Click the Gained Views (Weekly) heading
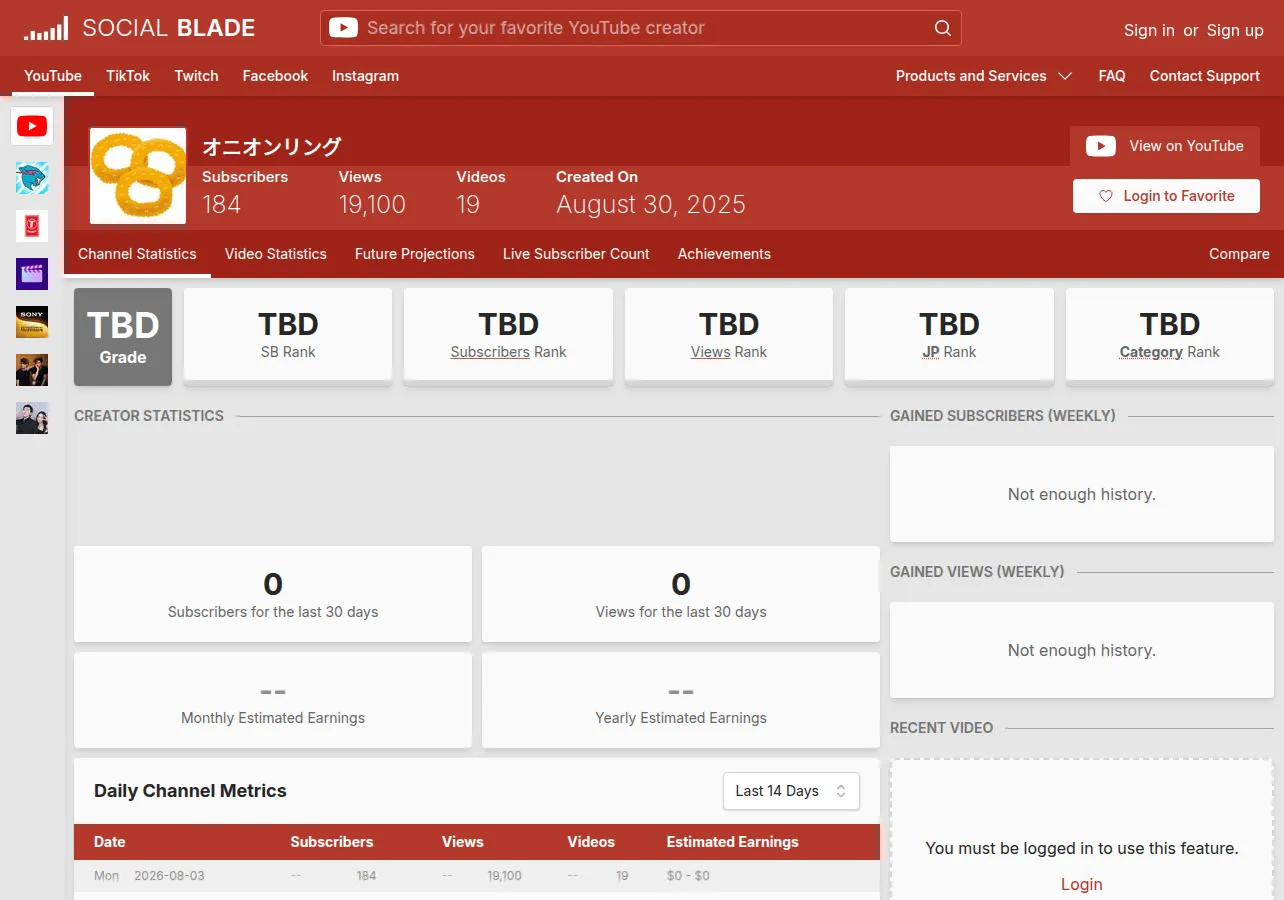Viewport: 1284px width, 900px height. point(977,572)
